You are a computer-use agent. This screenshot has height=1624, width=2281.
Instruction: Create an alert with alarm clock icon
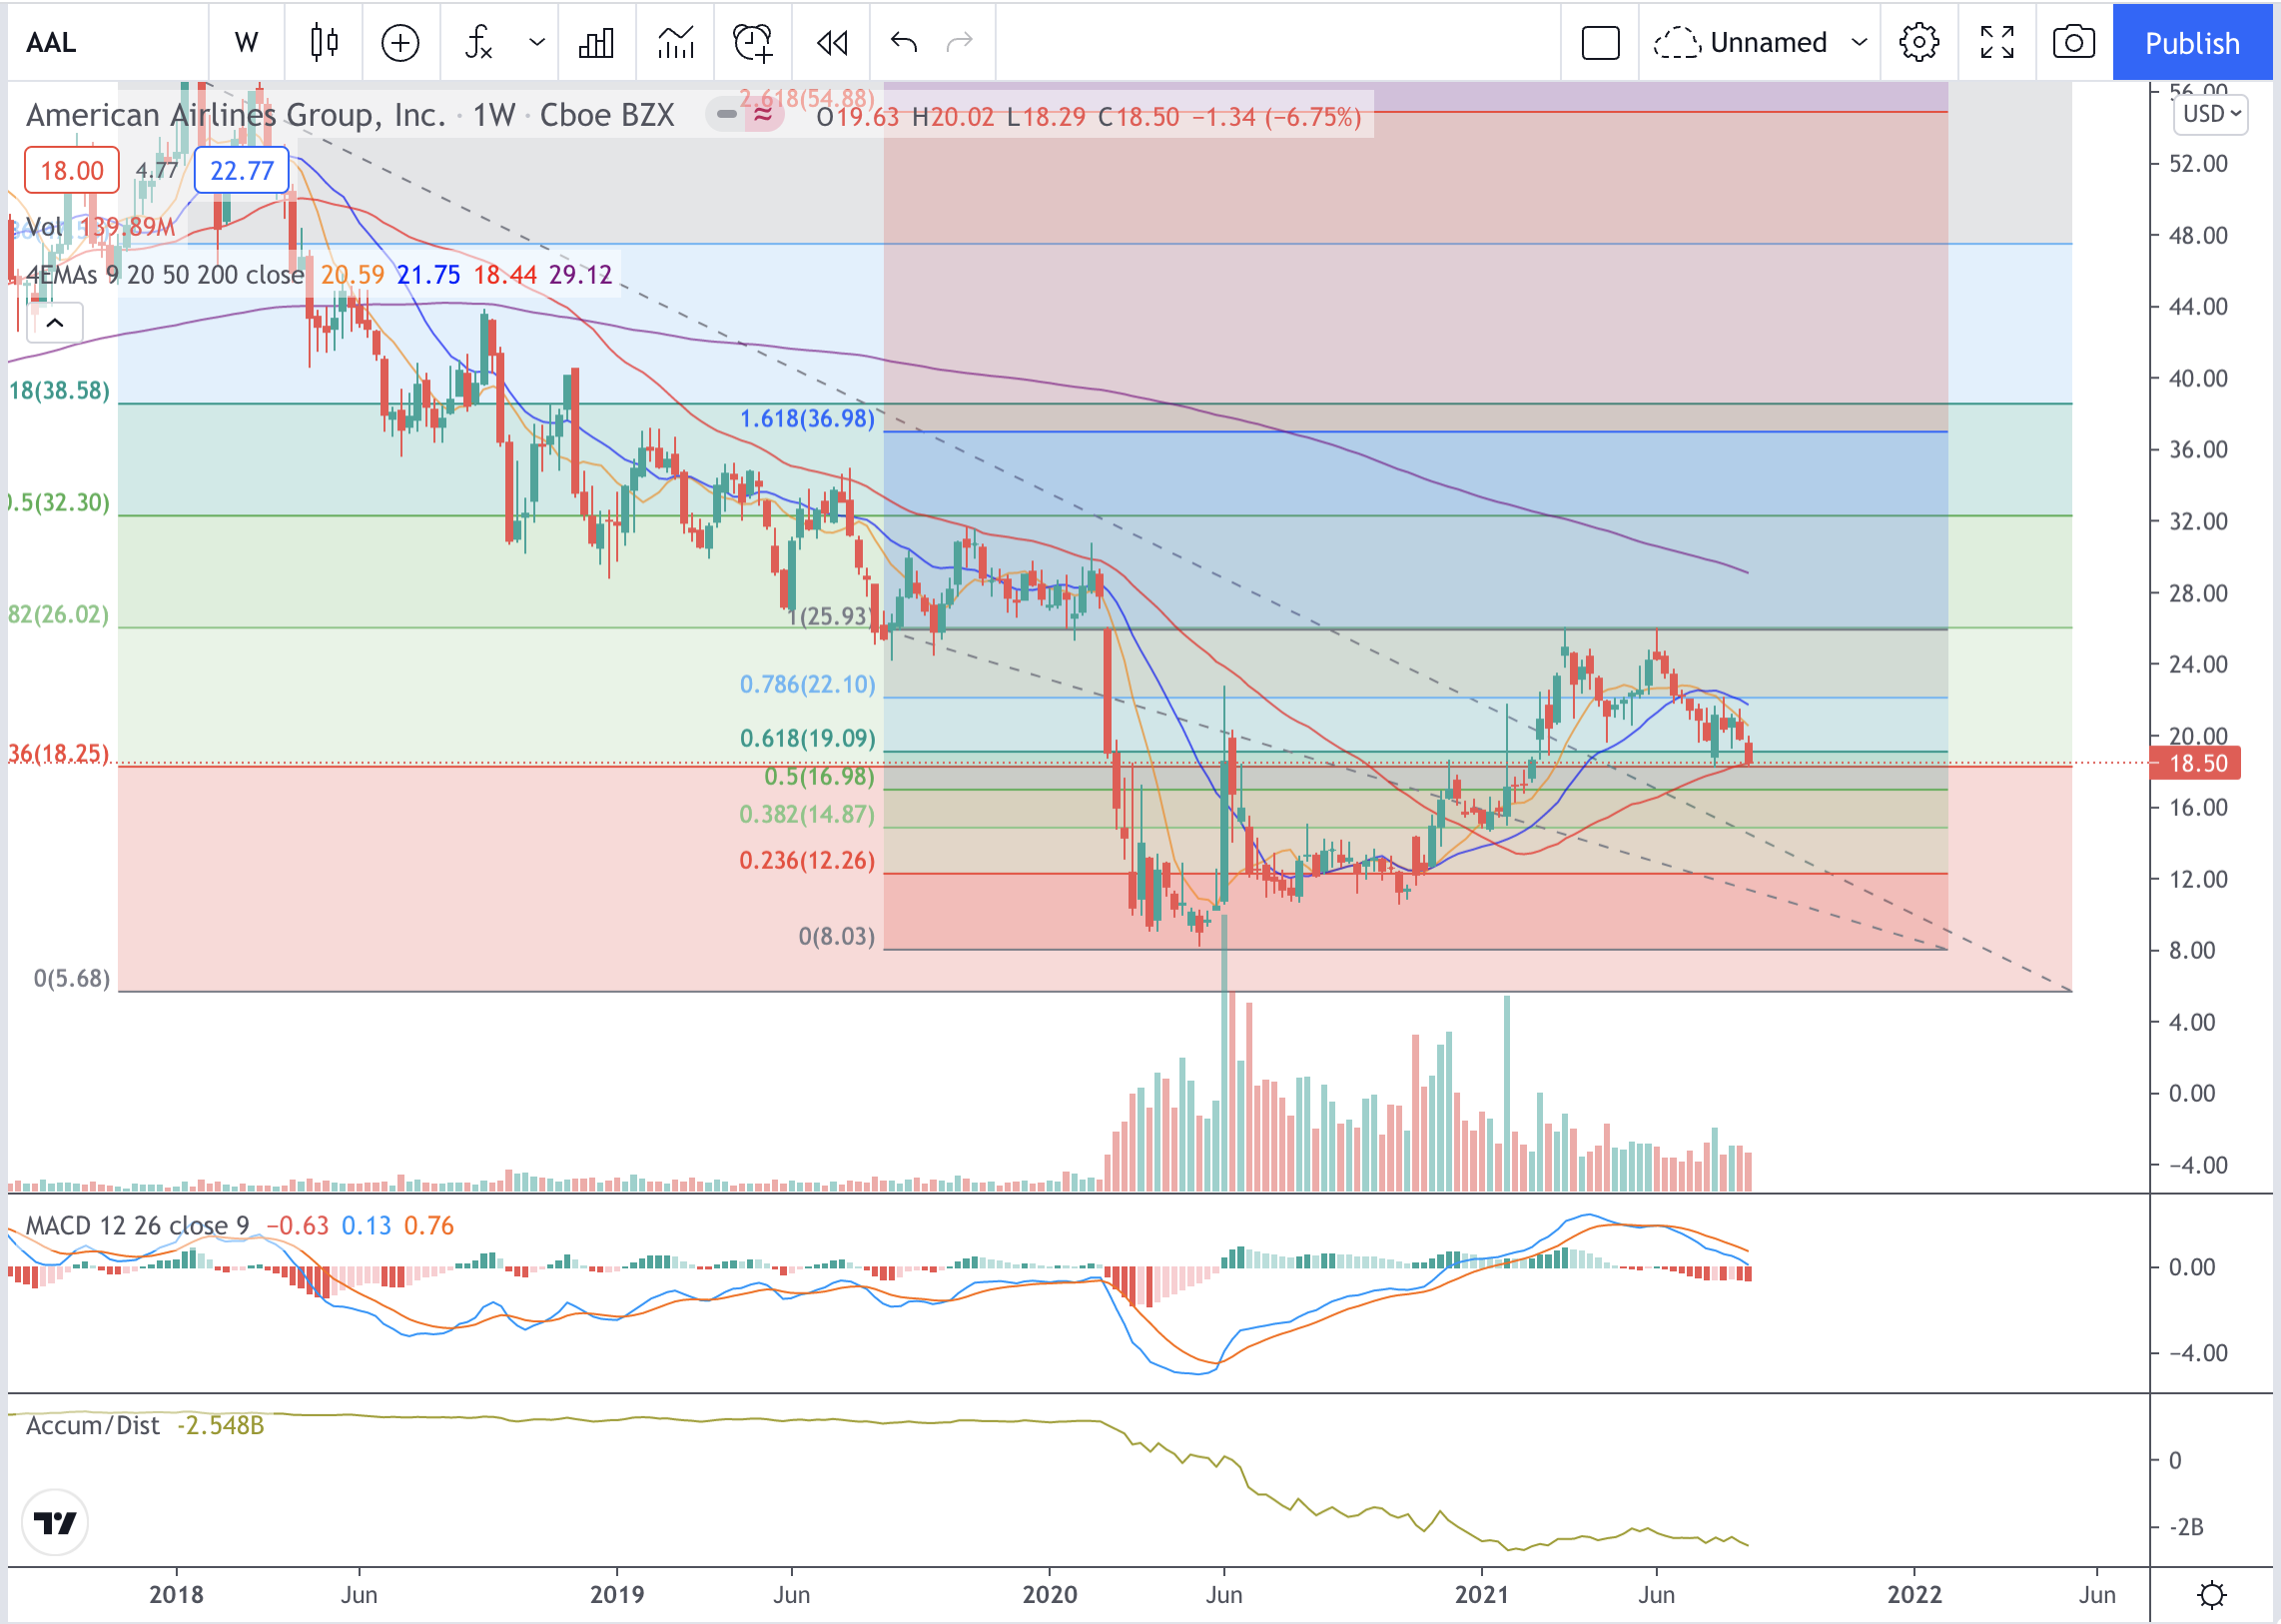[752, 42]
